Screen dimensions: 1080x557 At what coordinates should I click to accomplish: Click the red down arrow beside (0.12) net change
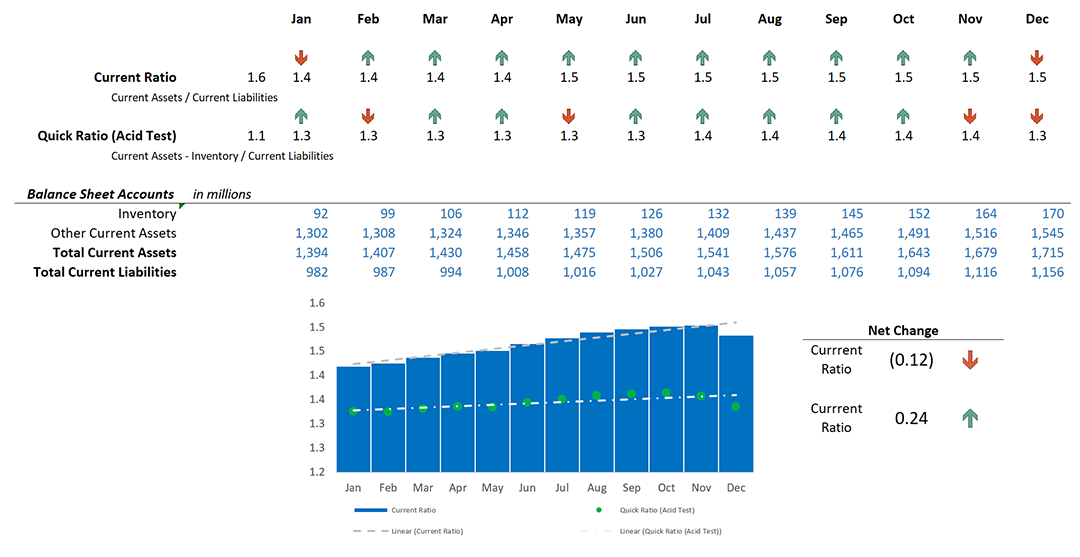[x=970, y=360]
